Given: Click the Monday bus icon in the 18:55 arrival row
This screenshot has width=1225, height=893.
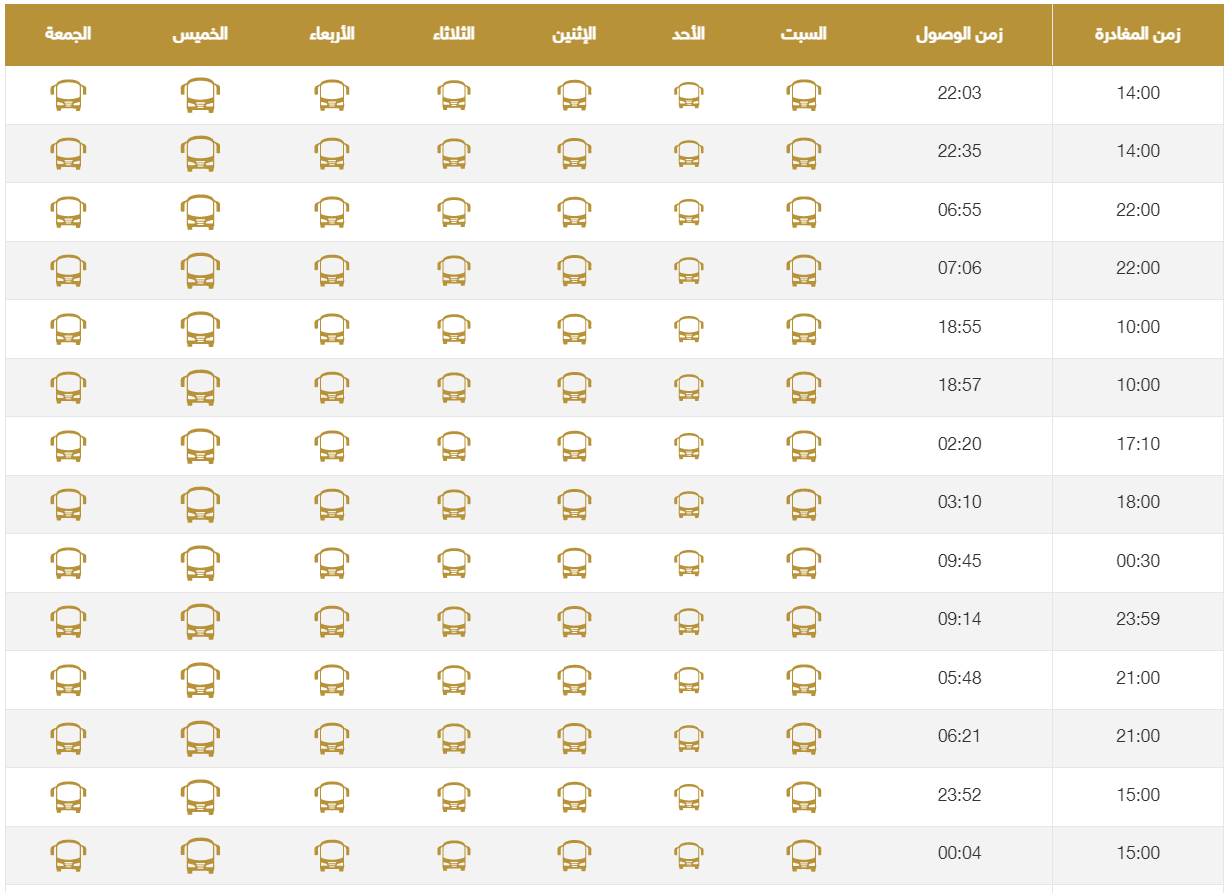Looking at the screenshot, I should click(574, 329).
